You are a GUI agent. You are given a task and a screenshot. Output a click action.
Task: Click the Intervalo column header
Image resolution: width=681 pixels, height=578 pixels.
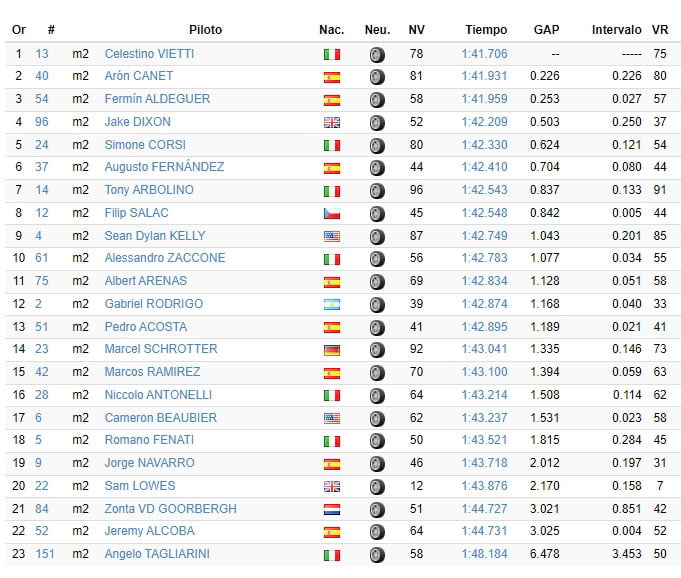click(x=617, y=30)
